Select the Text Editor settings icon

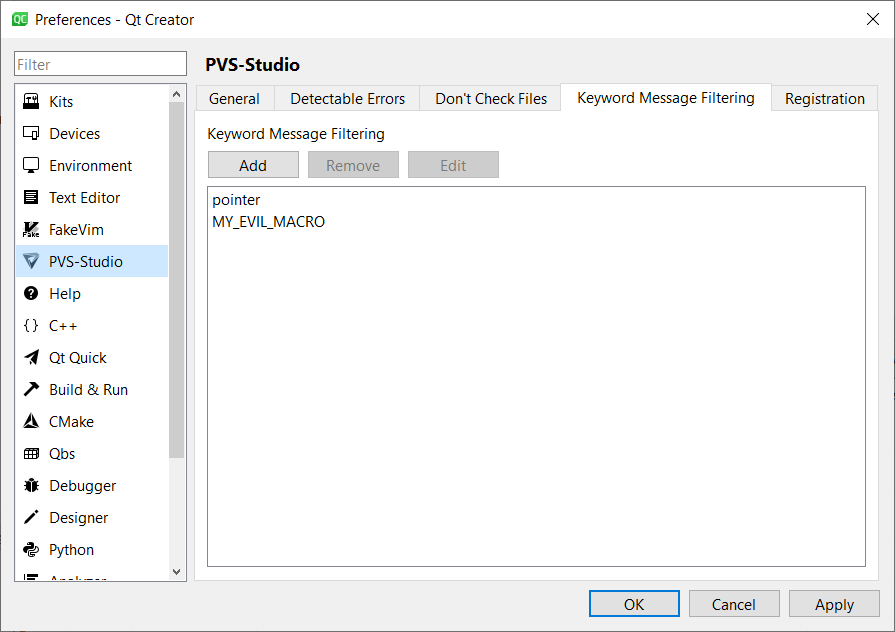[84, 197]
